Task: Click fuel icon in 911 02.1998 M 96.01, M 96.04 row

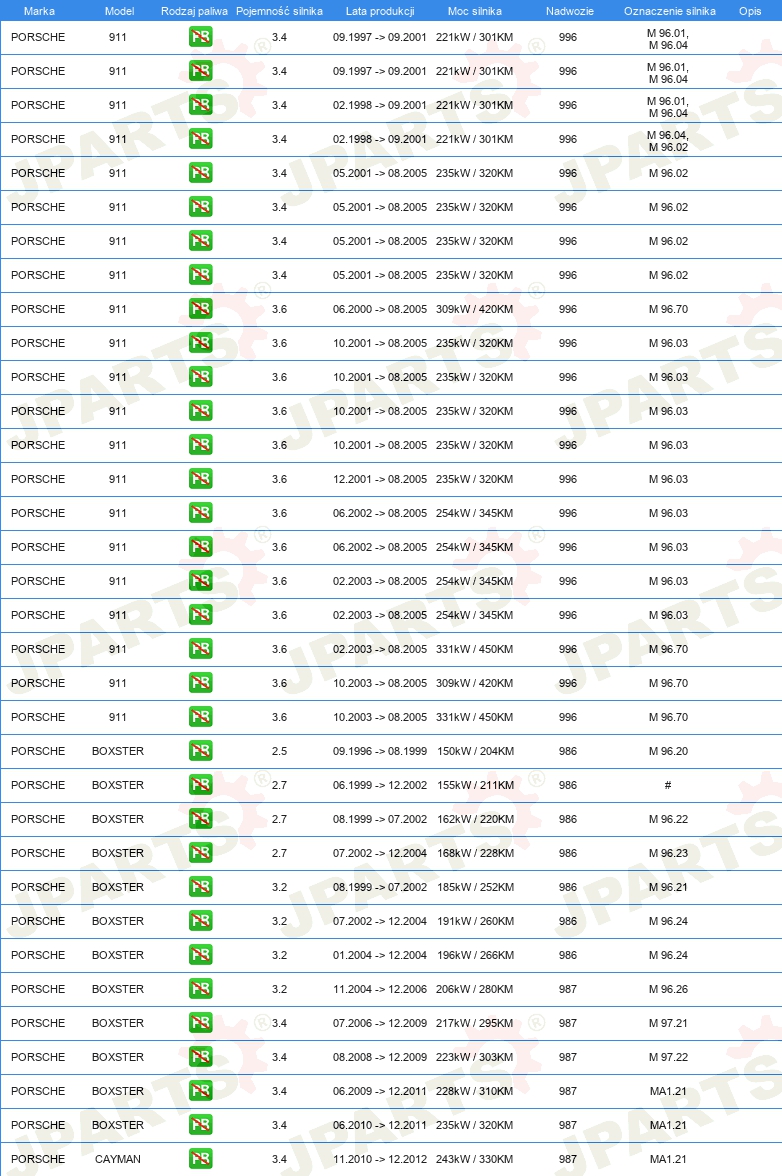Action: [x=200, y=105]
